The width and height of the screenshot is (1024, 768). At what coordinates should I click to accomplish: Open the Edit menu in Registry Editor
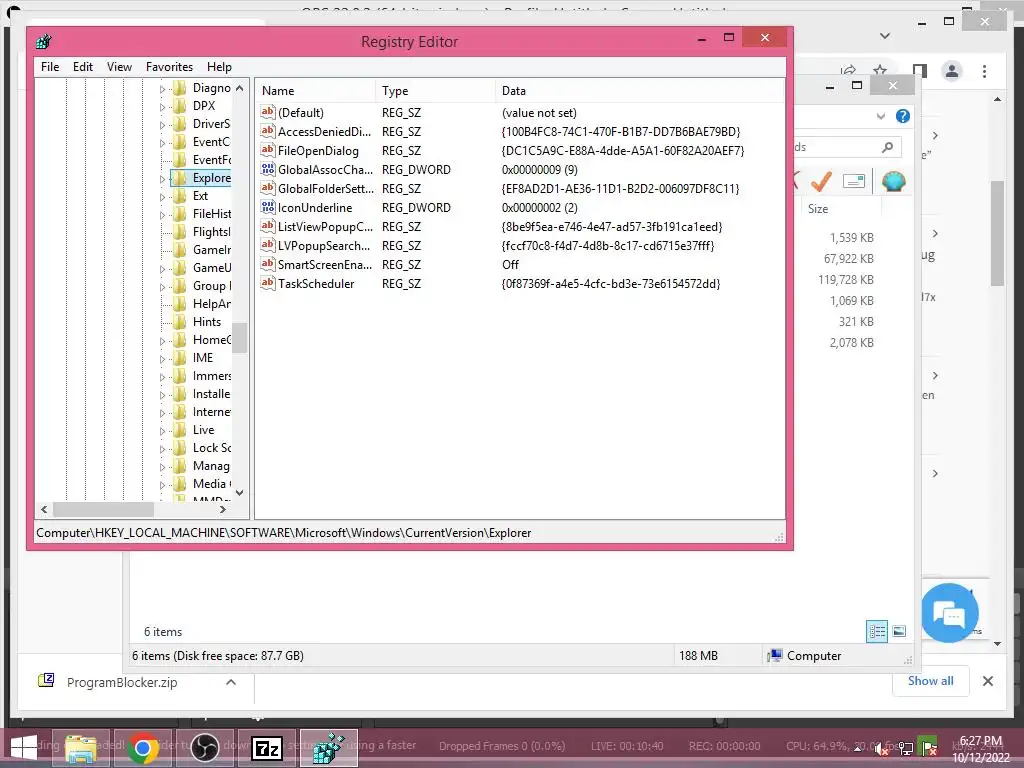(82, 67)
